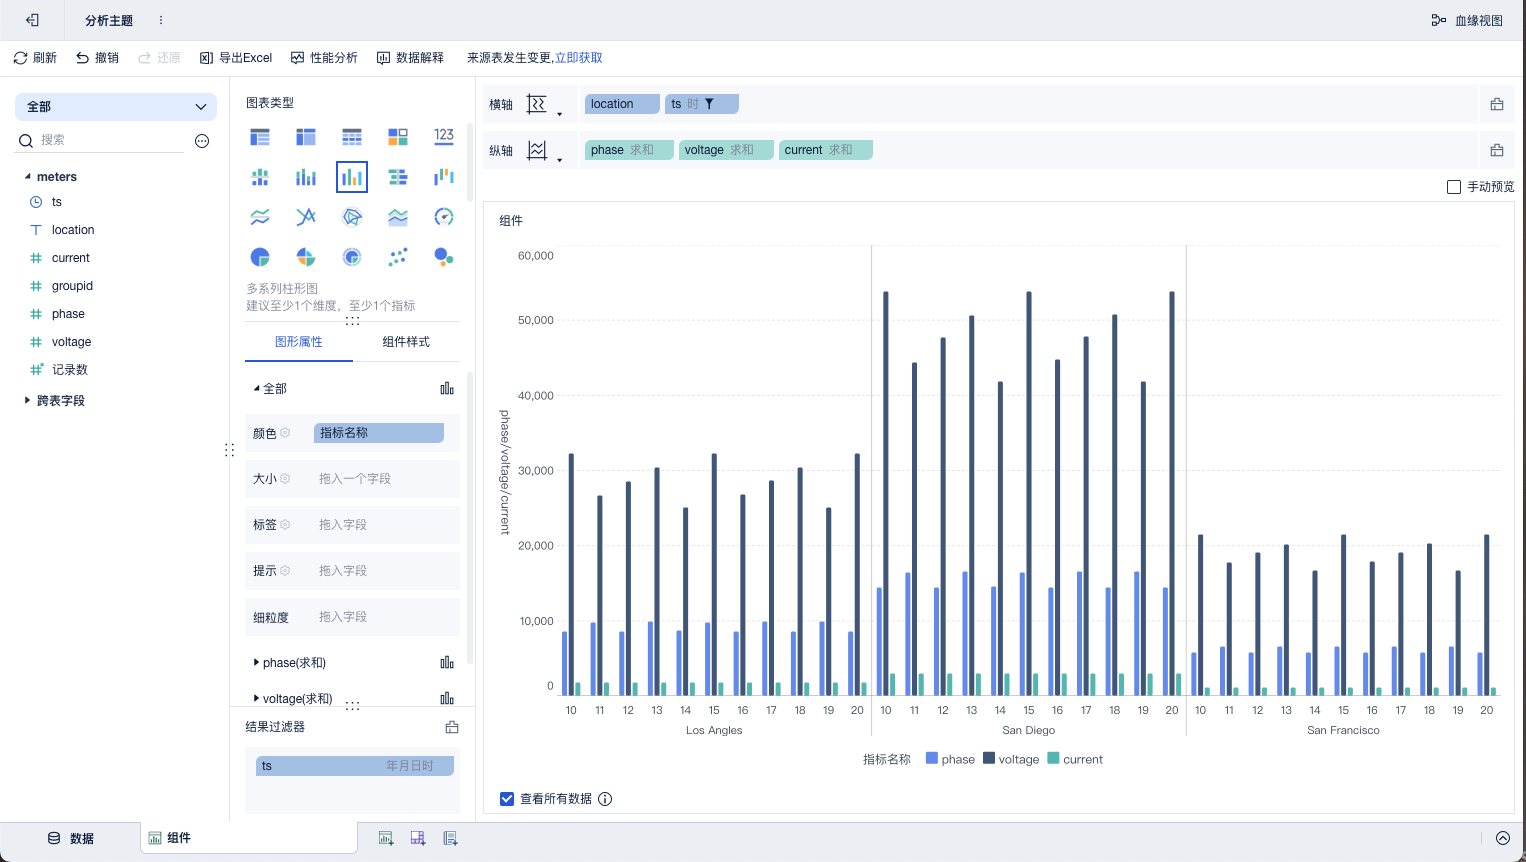
Task: Click the 立即获取 link
Action: [x=579, y=58]
